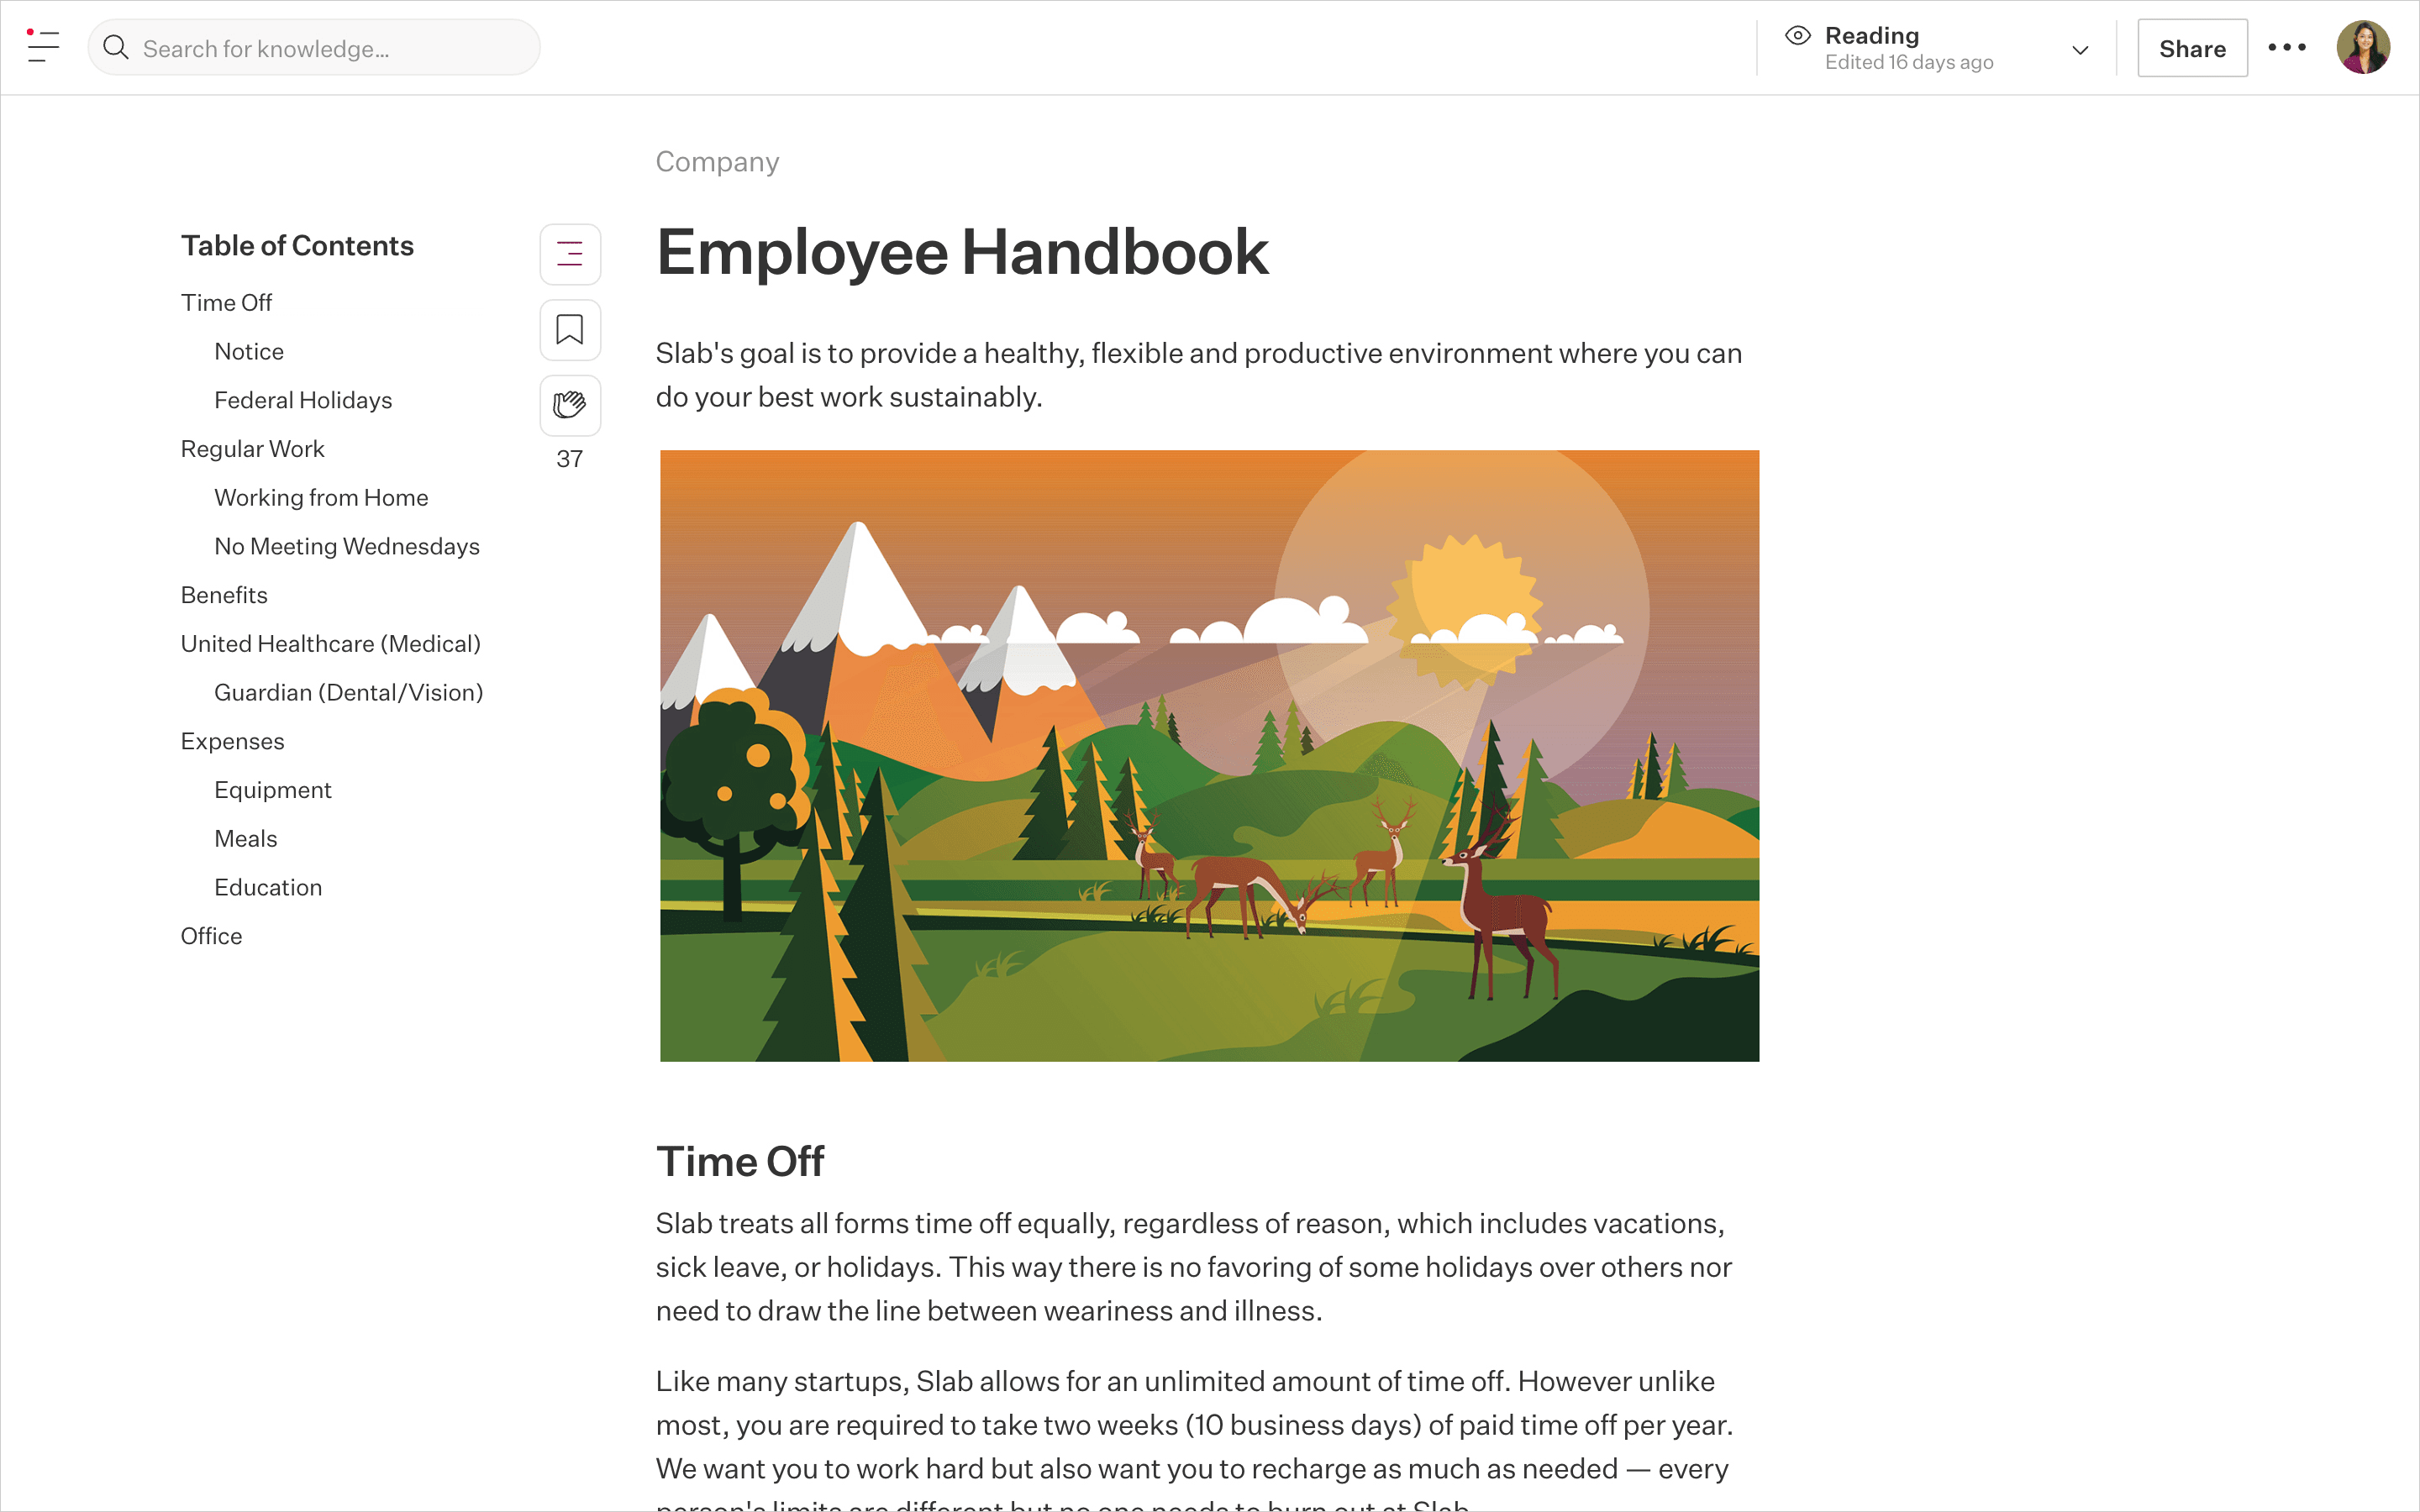The image size is (2420, 1512).
Task: Jump to United Healthcare (Medical) section
Action: click(x=330, y=644)
